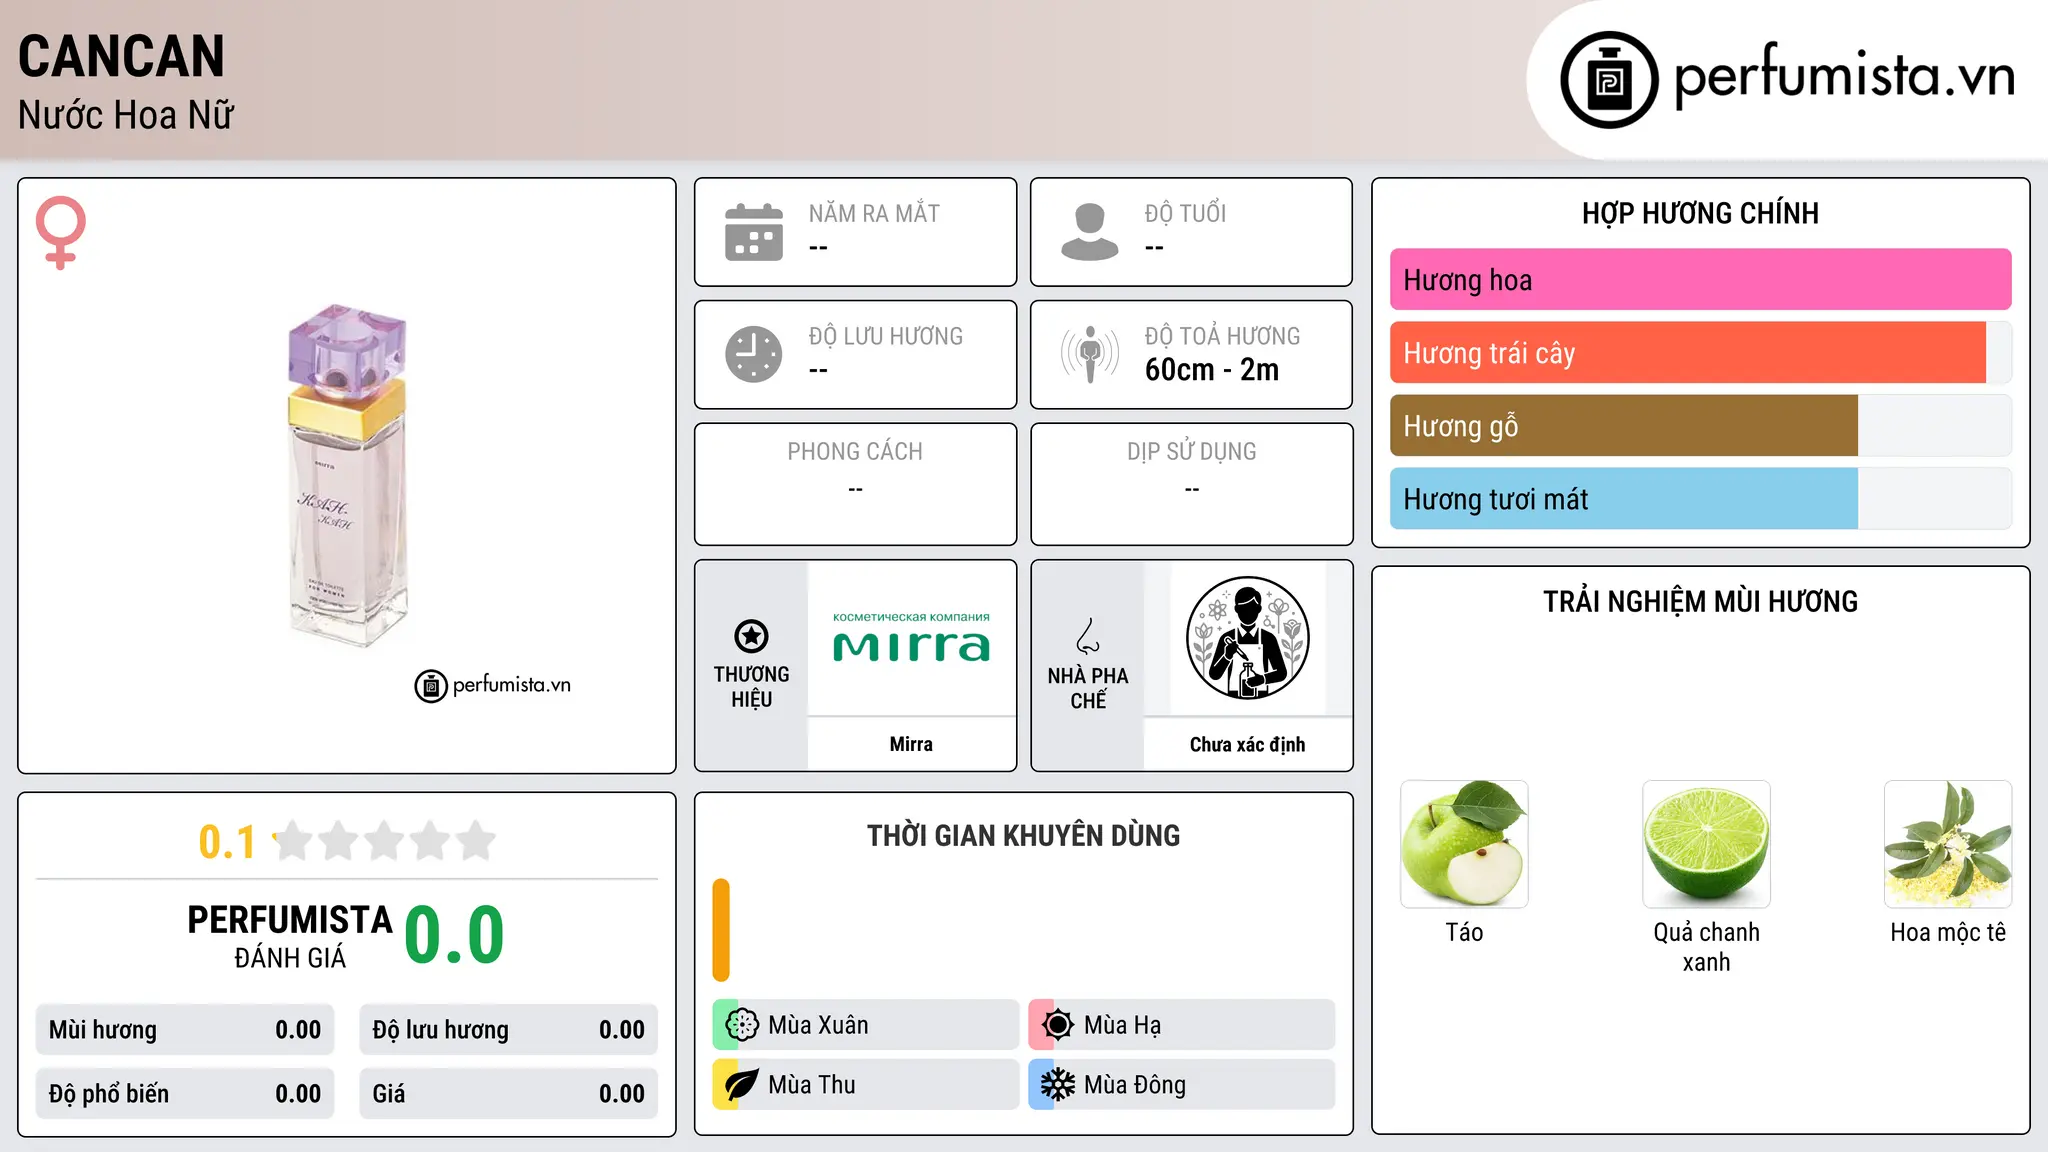This screenshot has height=1152, width=2048.
Task: Select the Mùa Hạ season button
Action: tap(1181, 1025)
